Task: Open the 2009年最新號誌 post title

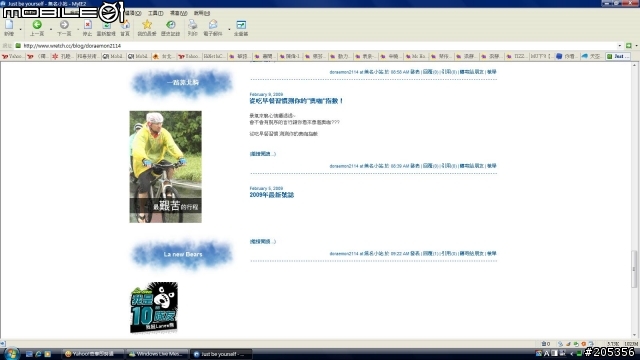Action: [271, 195]
